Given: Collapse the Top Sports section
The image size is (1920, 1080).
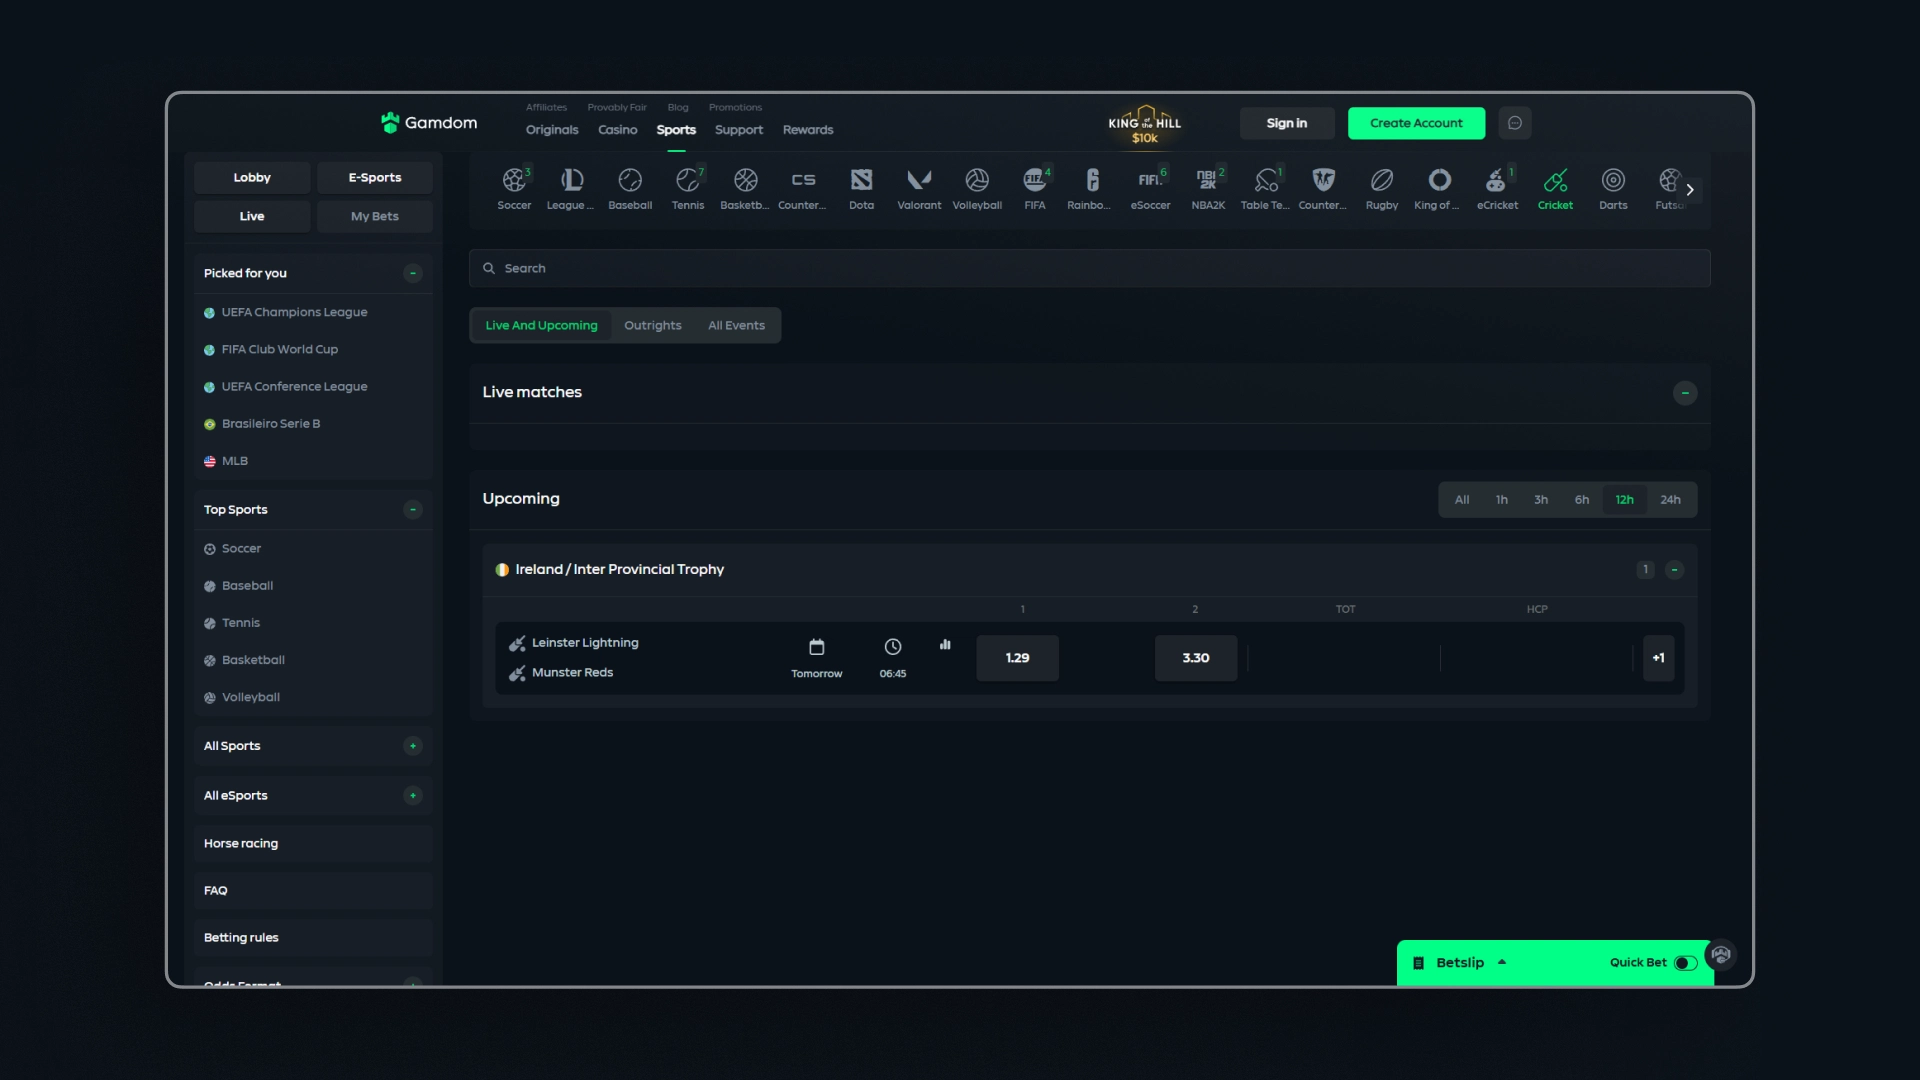Looking at the screenshot, I should (413, 510).
